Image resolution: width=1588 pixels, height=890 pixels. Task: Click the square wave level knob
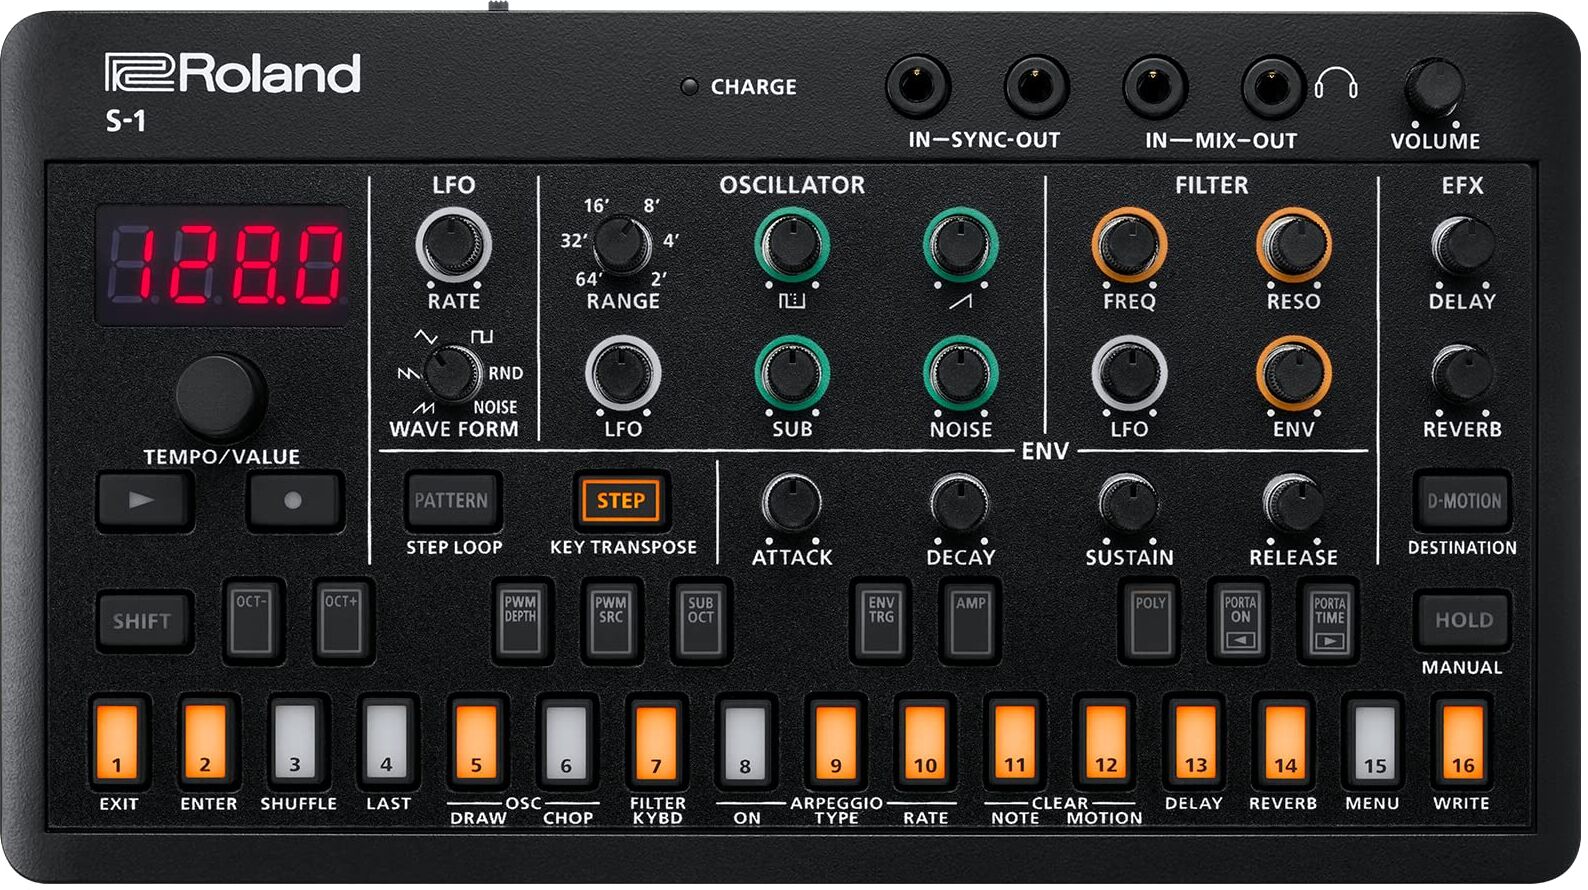tap(792, 245)
